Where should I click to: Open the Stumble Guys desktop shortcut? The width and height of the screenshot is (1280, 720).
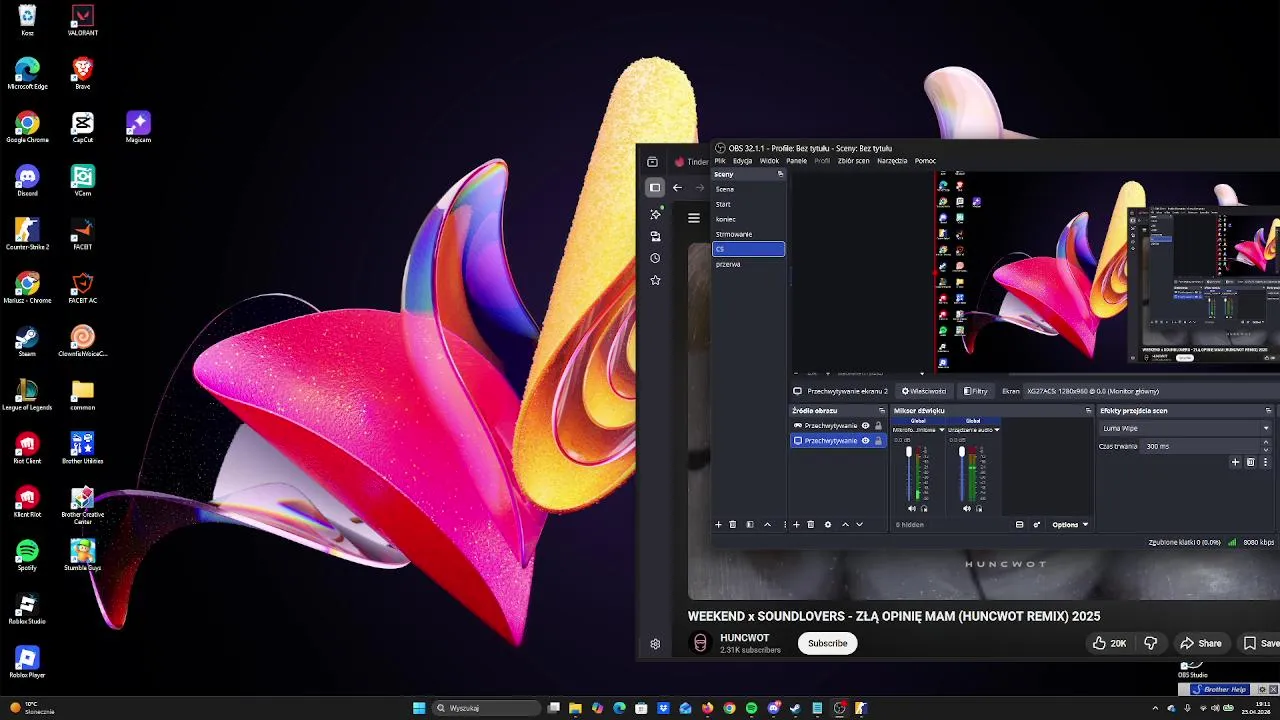[x=82, y=555]
